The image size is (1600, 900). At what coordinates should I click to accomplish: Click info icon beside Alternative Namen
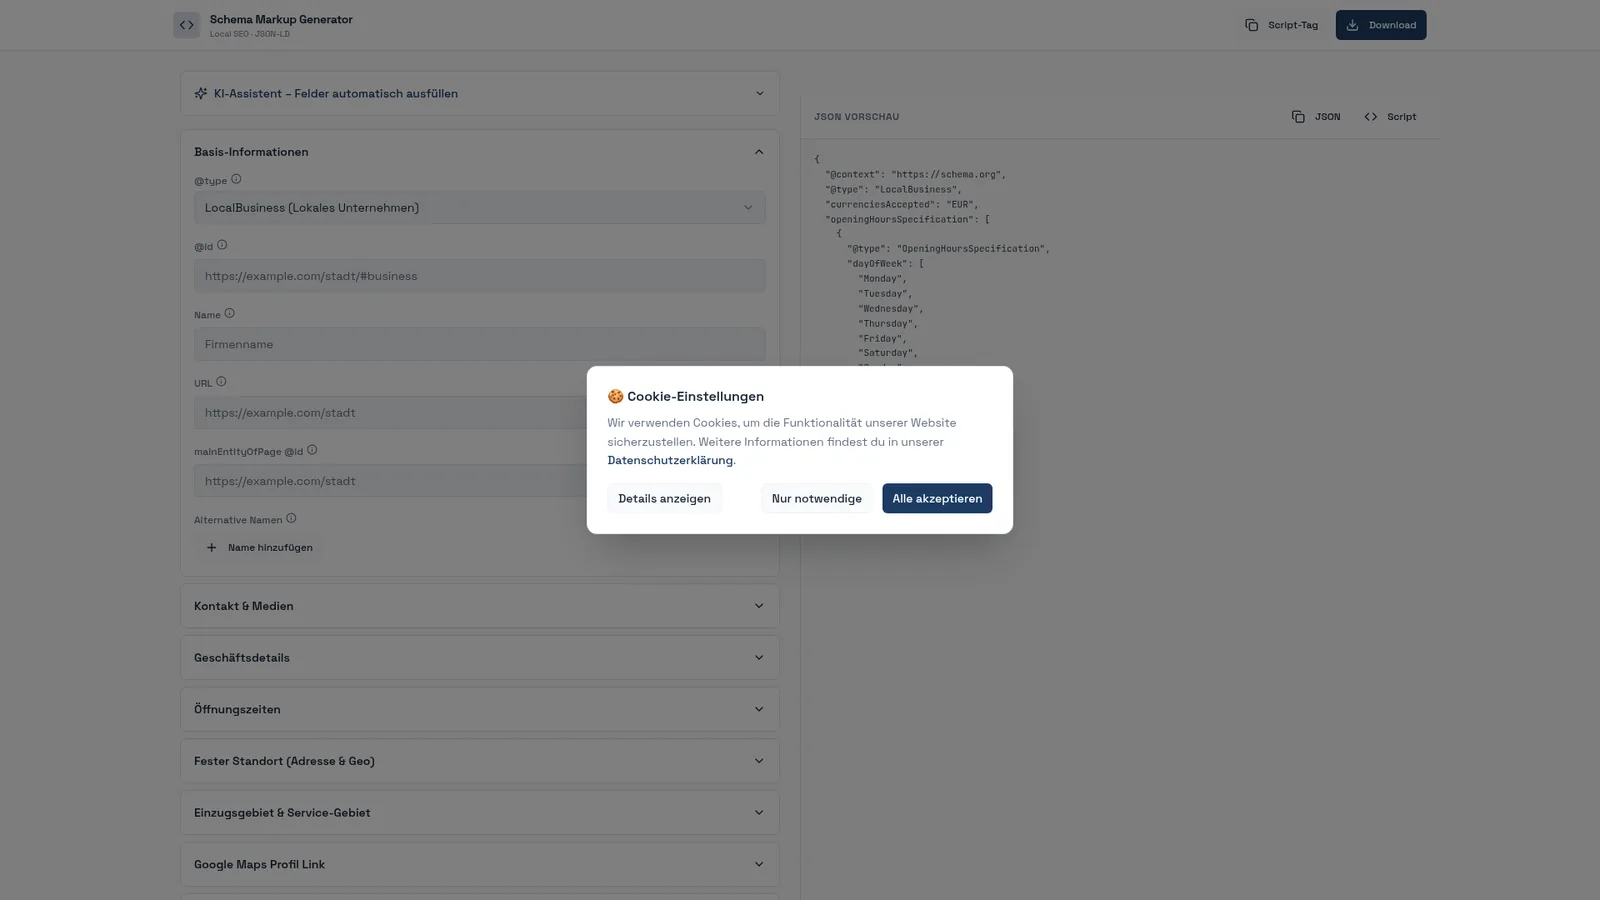(291, 519)
